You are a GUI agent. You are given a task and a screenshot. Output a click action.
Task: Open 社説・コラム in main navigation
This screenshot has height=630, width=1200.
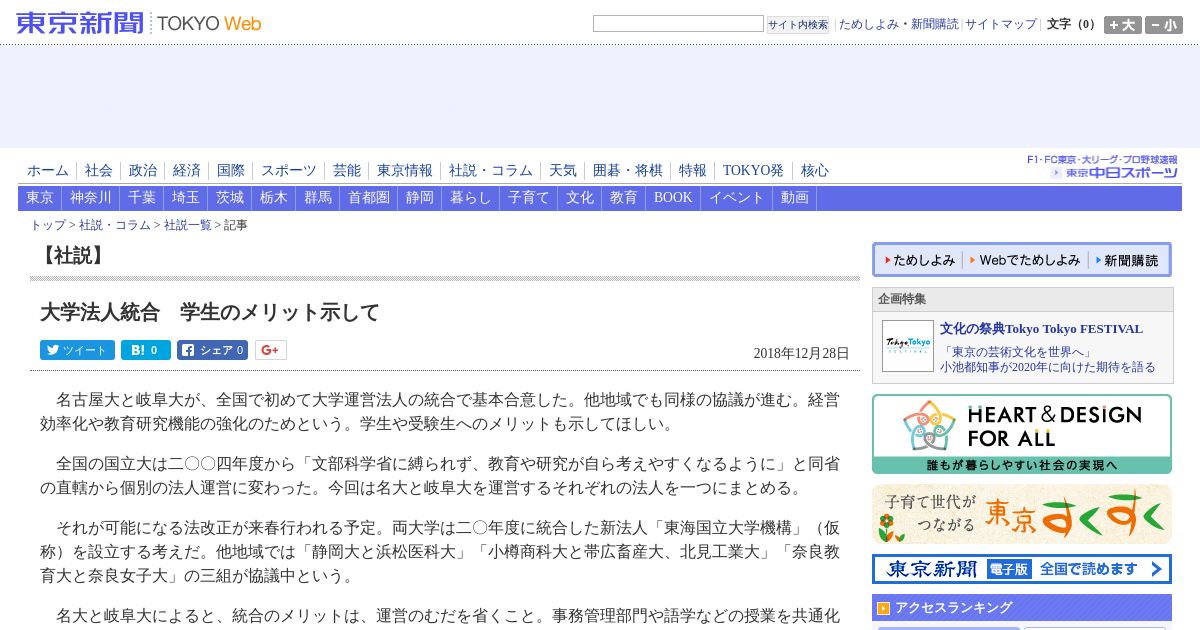(x=491, y=170)
